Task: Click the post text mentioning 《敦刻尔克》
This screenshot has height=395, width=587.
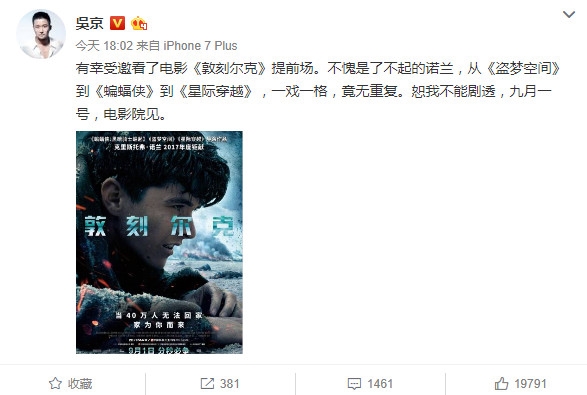Action: [229, 69]
